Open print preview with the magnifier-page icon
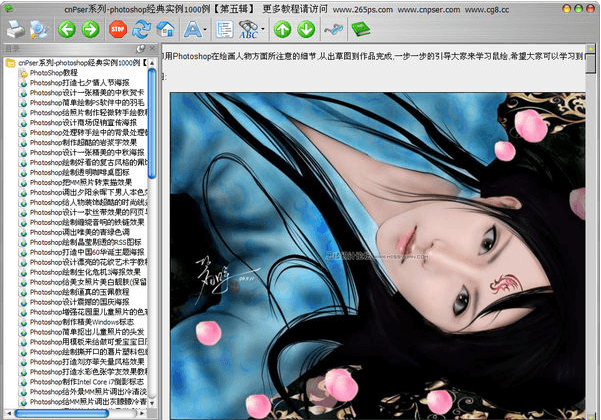Screen dimensions: 601x420 pyautogui.click(x=39, y=30)
